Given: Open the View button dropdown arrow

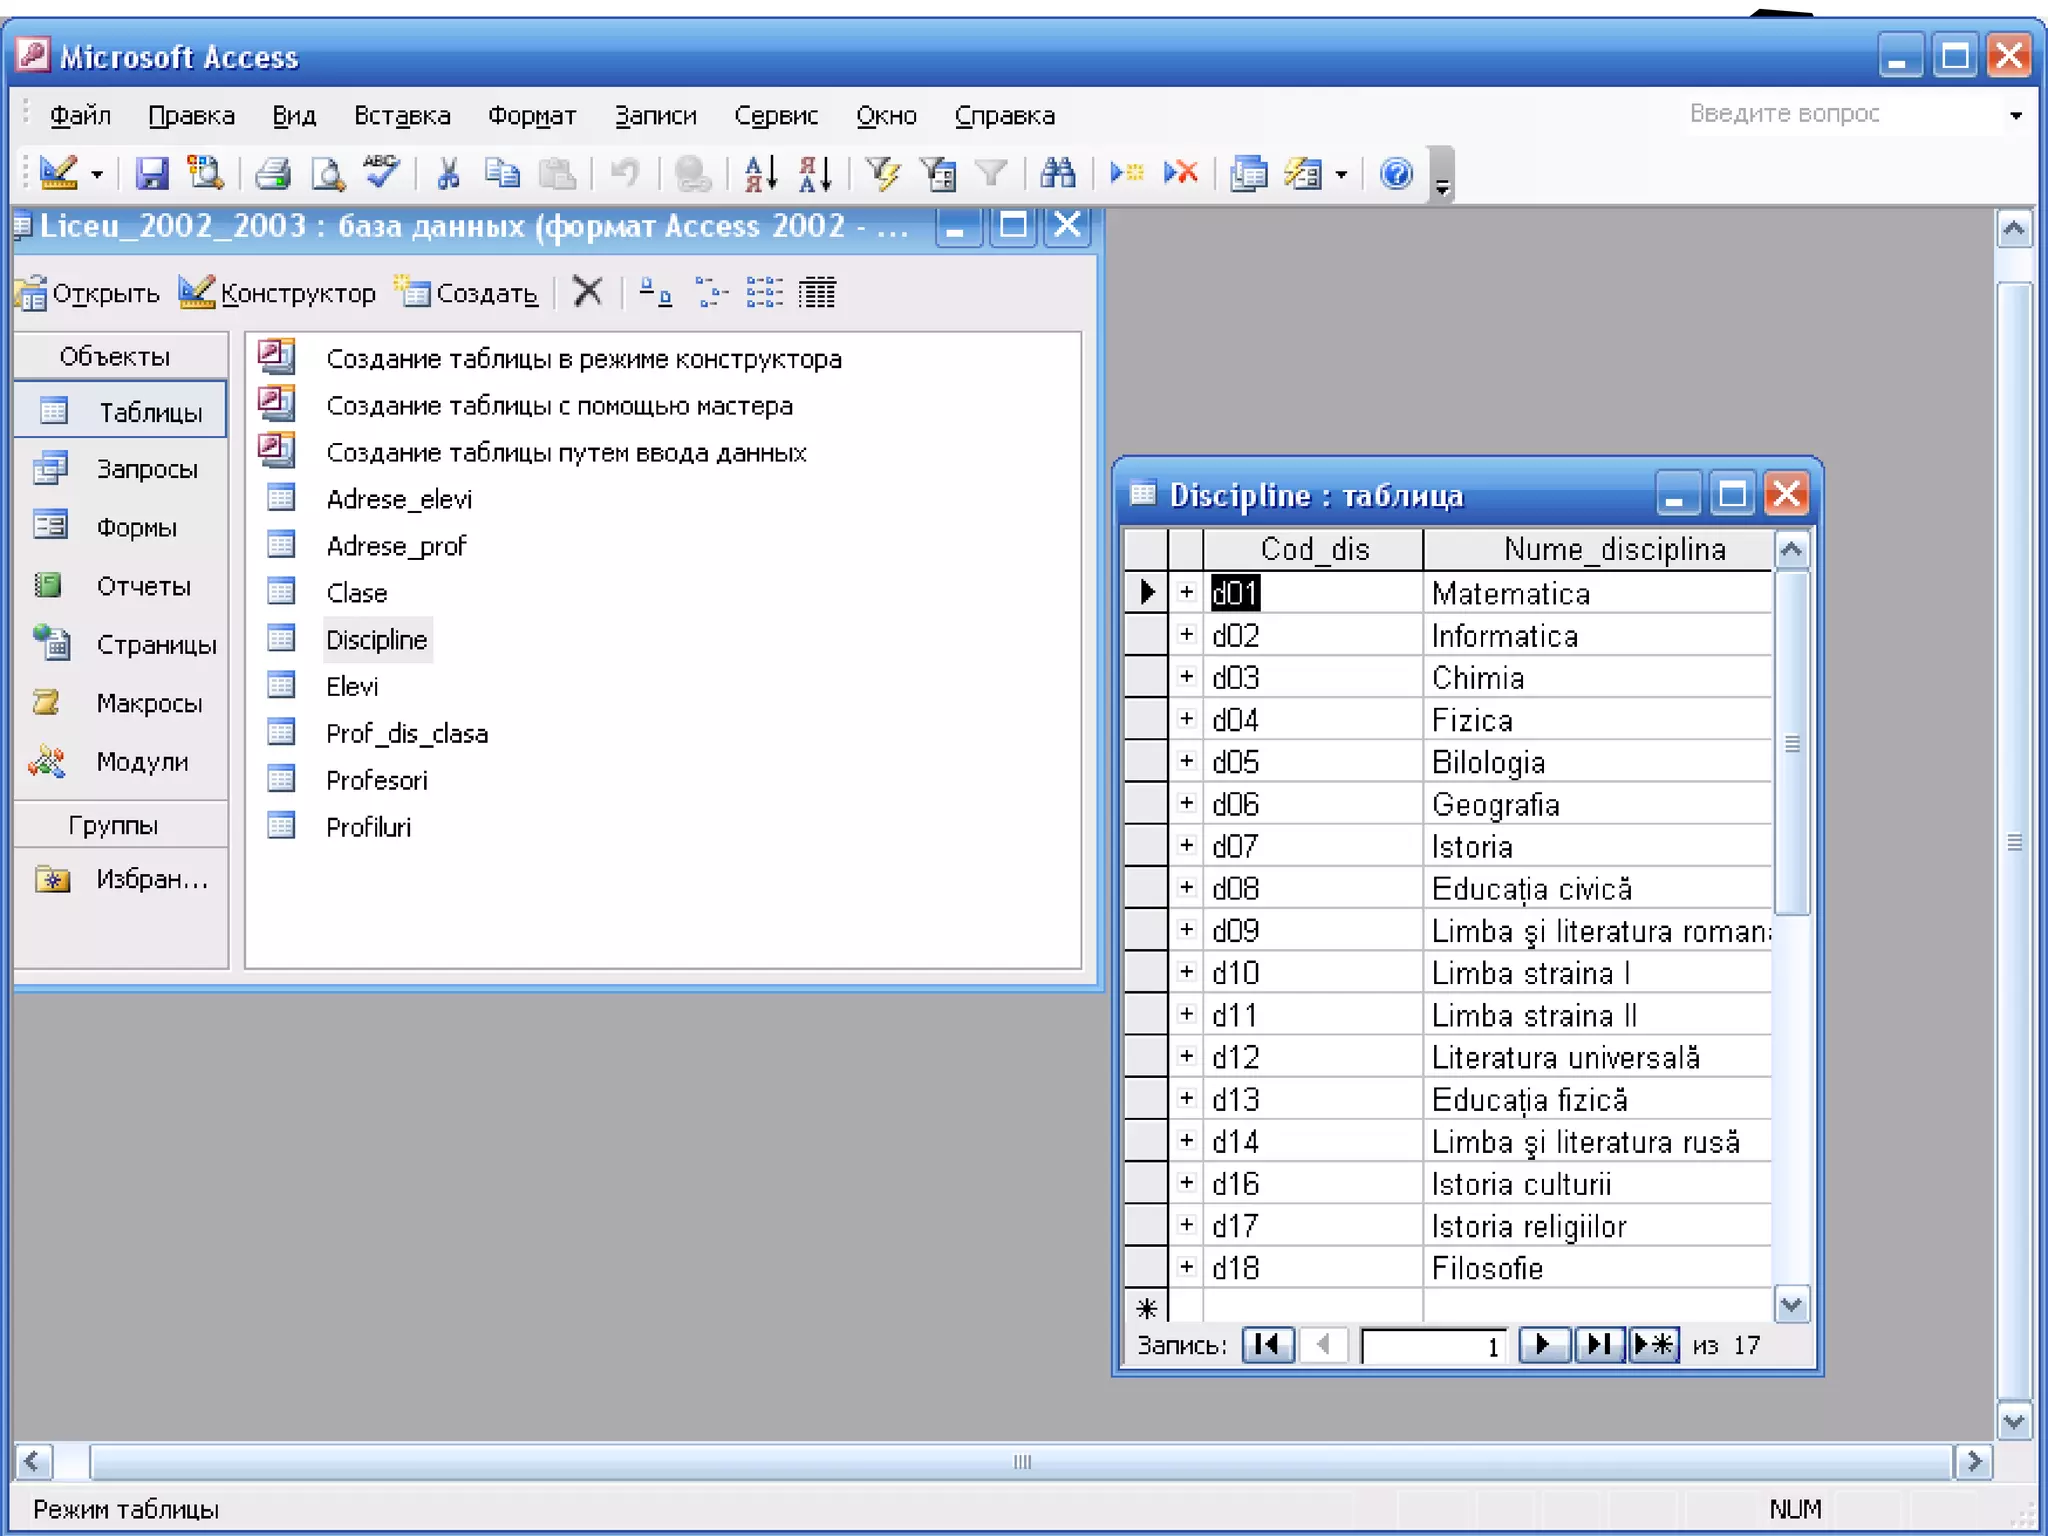Looking at the screenshot, I should pyautogui.click(x=97, y=175).
